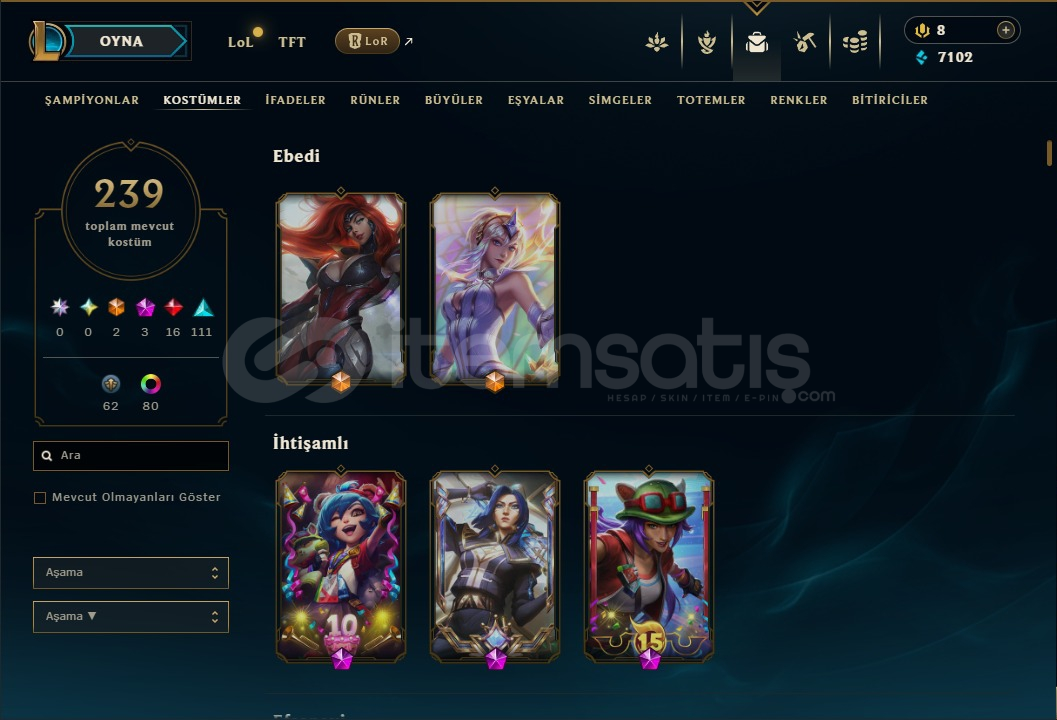Click the plus icon next to RP balance

coord(1005,30)
